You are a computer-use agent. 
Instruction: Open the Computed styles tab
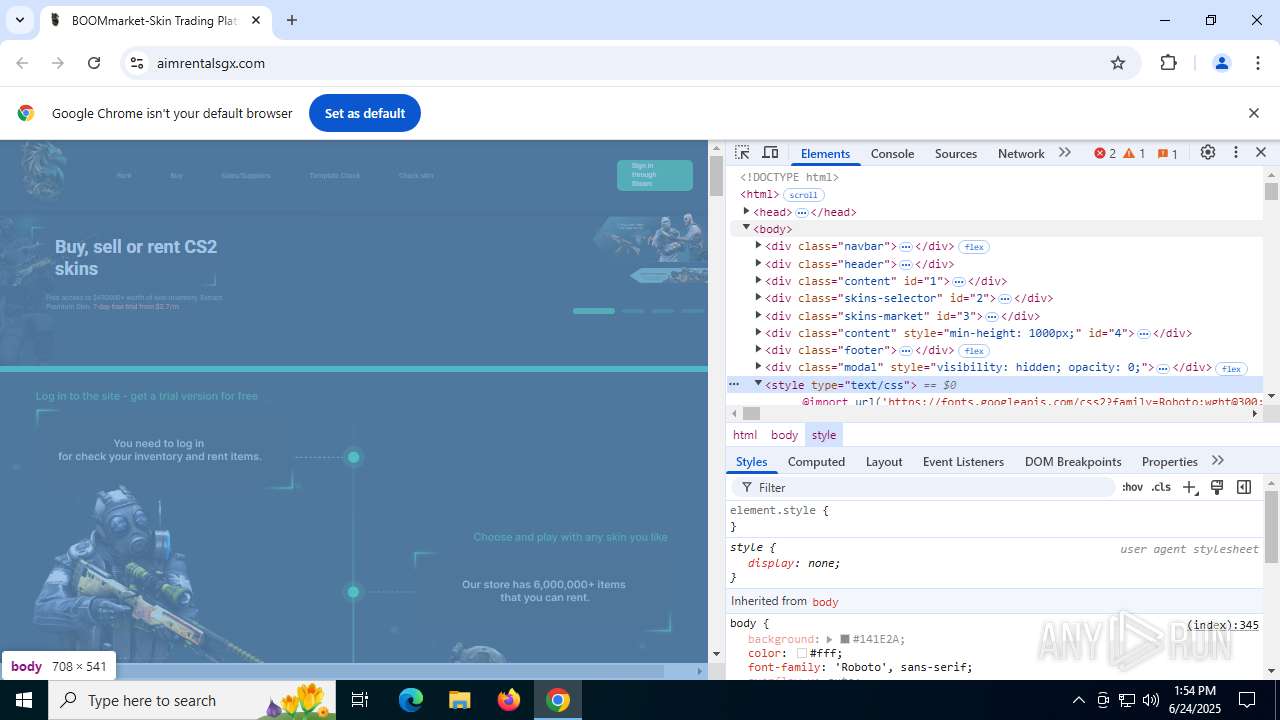816,461
